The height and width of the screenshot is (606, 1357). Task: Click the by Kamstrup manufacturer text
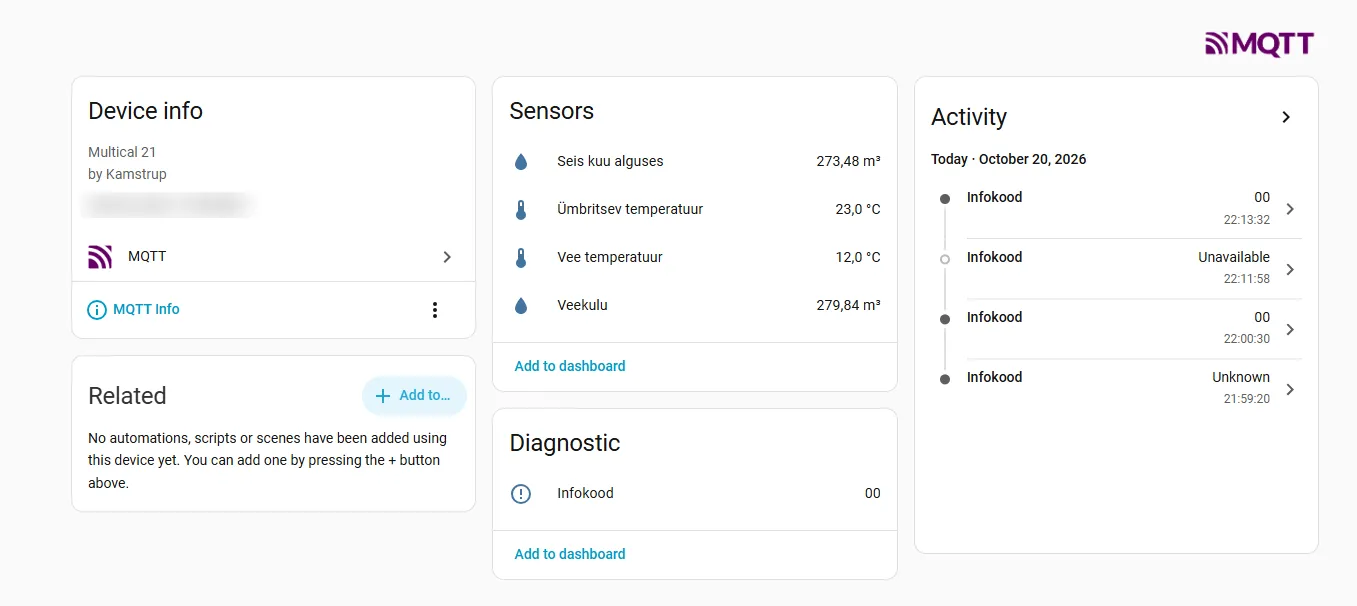click(x=127, y=175)
